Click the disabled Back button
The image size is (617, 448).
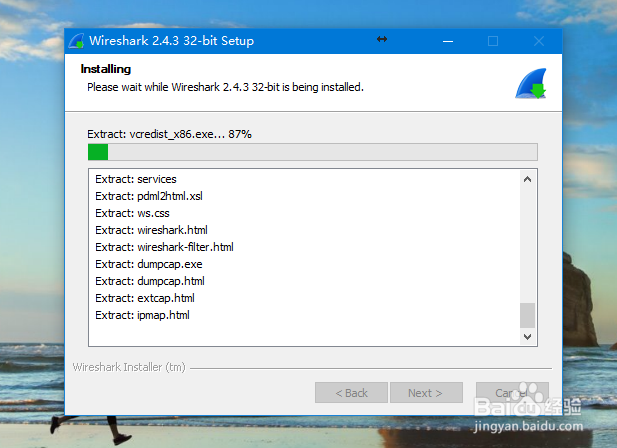tap(351, 393)
